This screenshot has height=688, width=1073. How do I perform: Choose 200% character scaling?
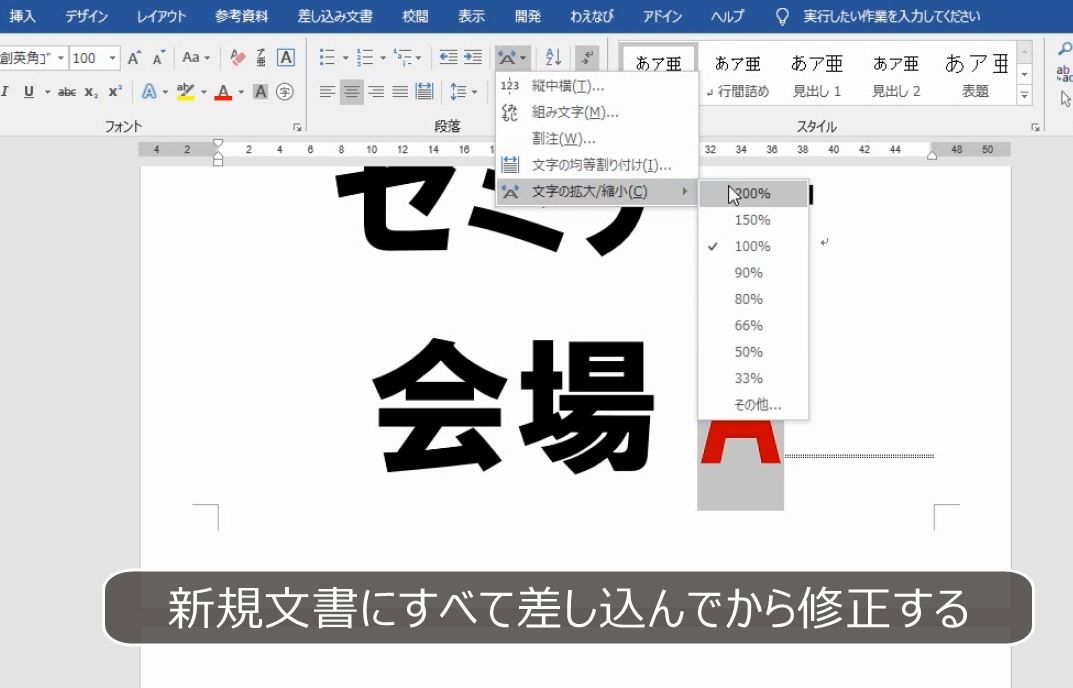coord(757,194)
